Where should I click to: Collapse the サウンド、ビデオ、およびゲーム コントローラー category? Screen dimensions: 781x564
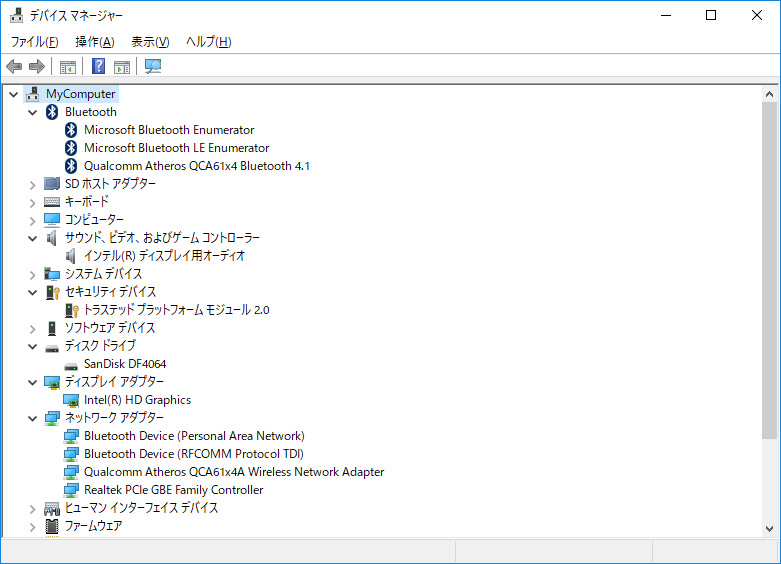tap(33, 239)
